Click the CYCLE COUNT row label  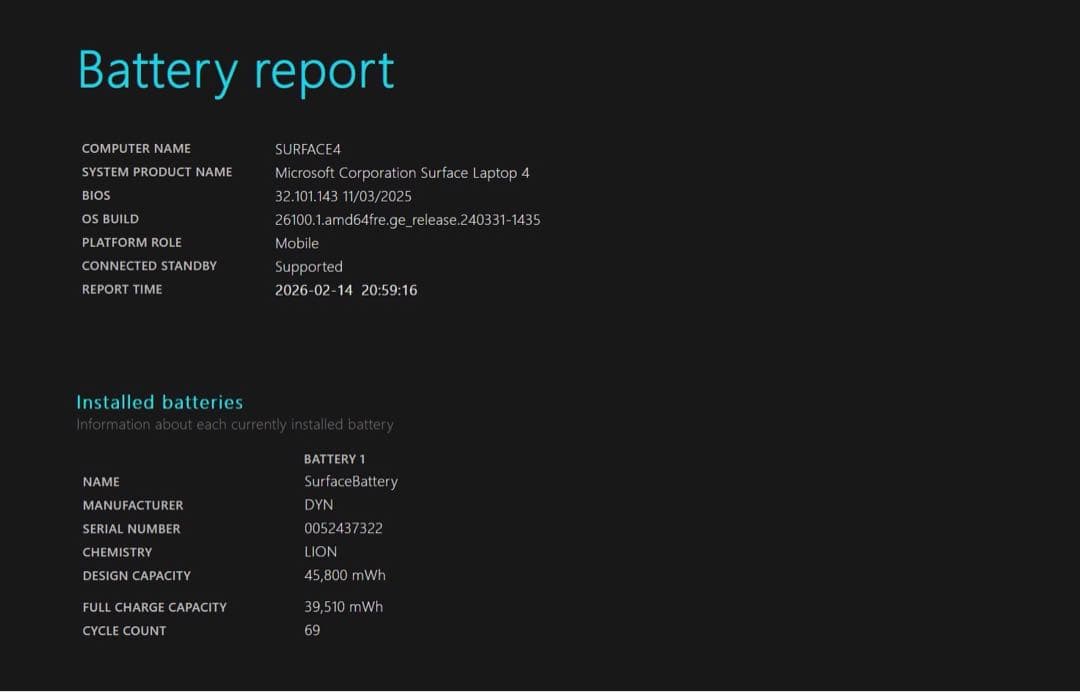tap(124, 631)
